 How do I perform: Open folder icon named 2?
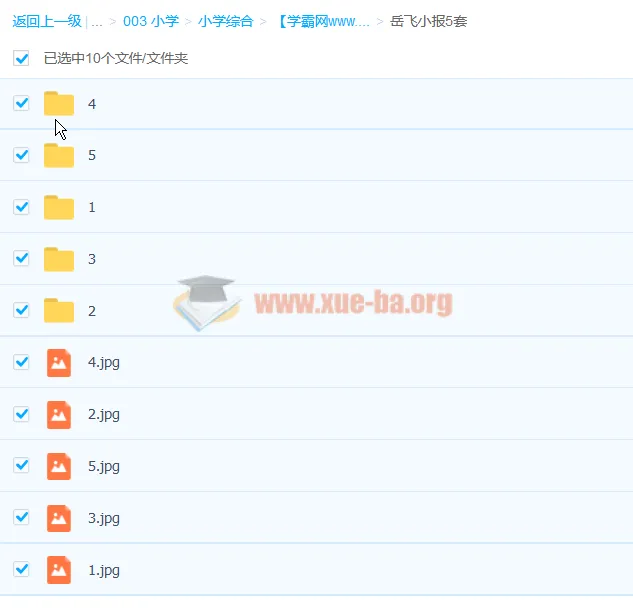[x=59, y=311]
